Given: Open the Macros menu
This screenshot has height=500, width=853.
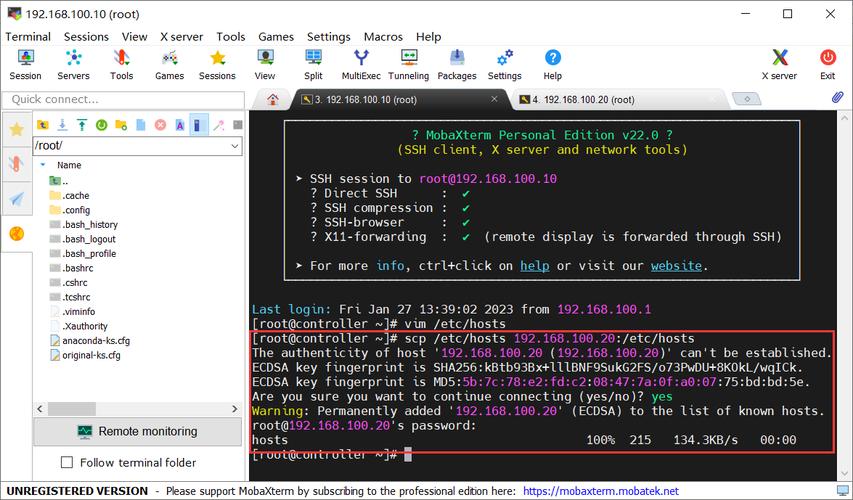Looking at the screenshot, I should pyautogui.click(x=383, y=36).
